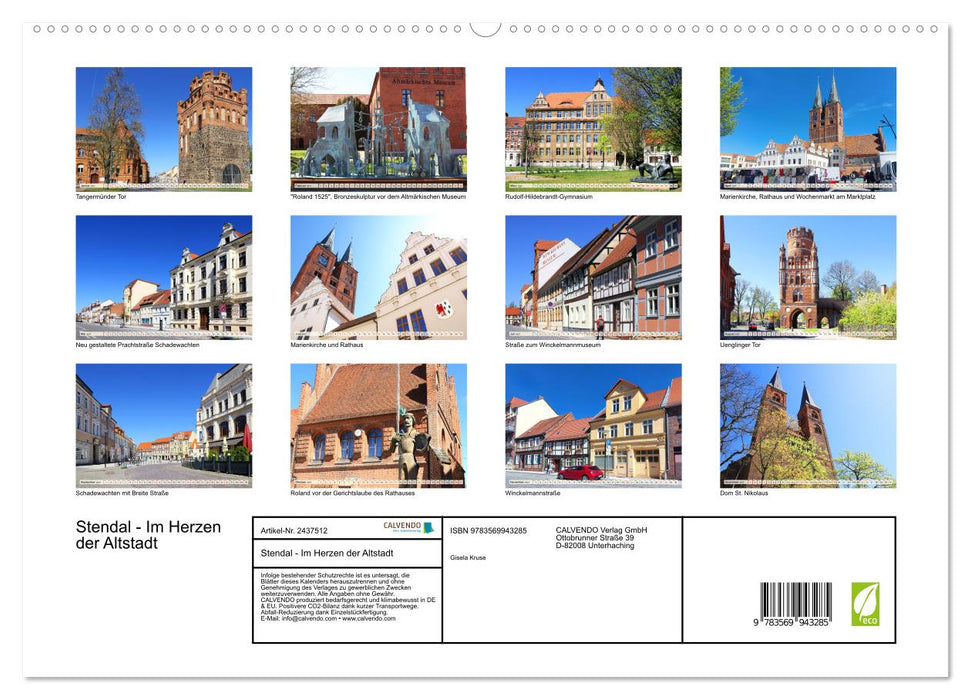
Task: Click the Straße zum Winckelmannmuseum photo
Action: 593,277
